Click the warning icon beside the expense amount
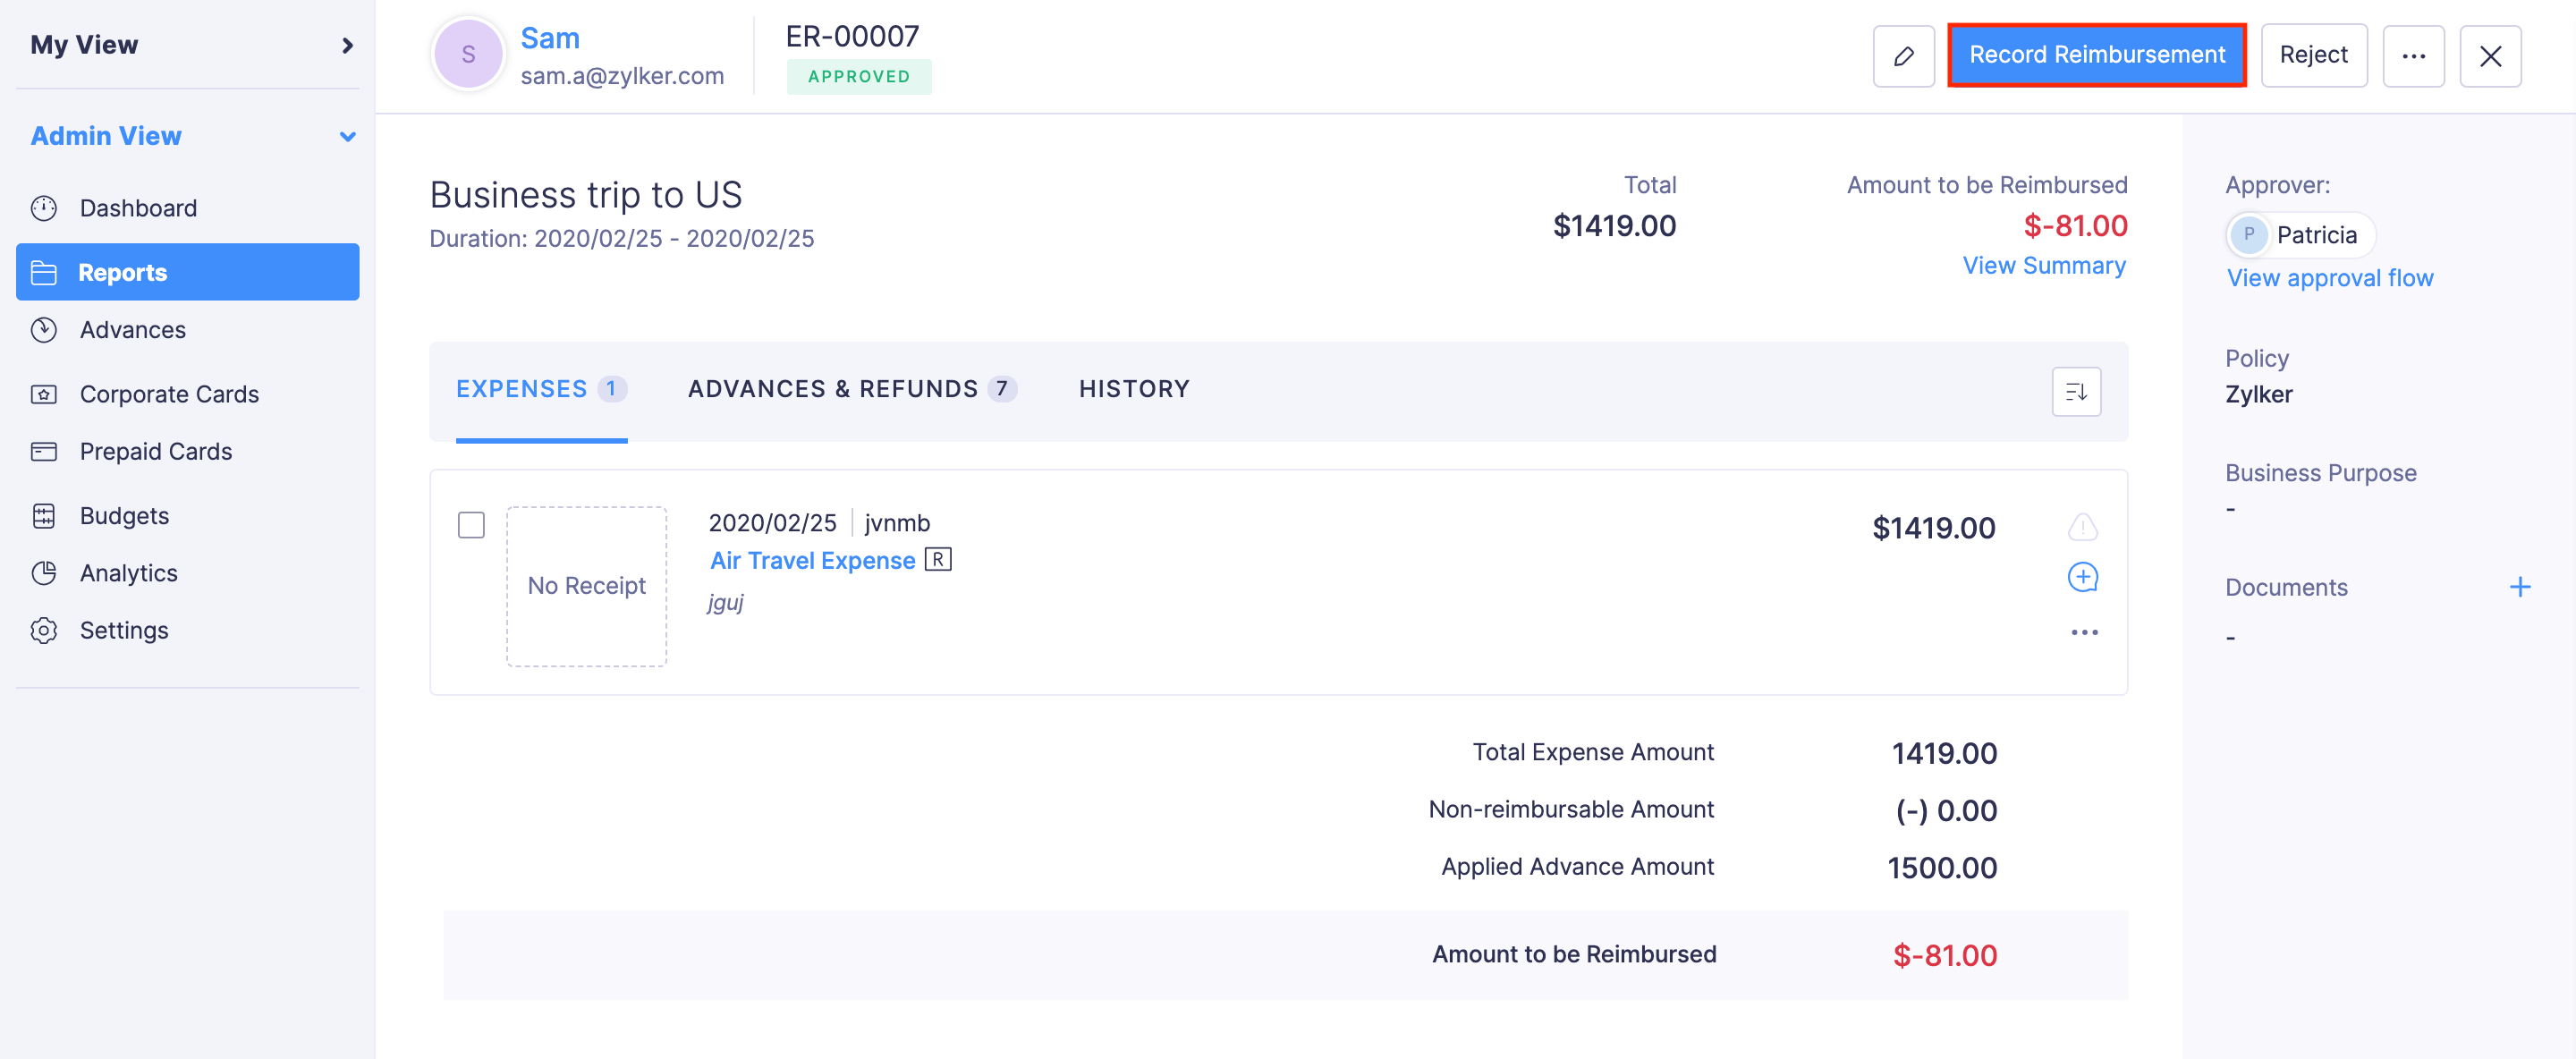 2083,526
